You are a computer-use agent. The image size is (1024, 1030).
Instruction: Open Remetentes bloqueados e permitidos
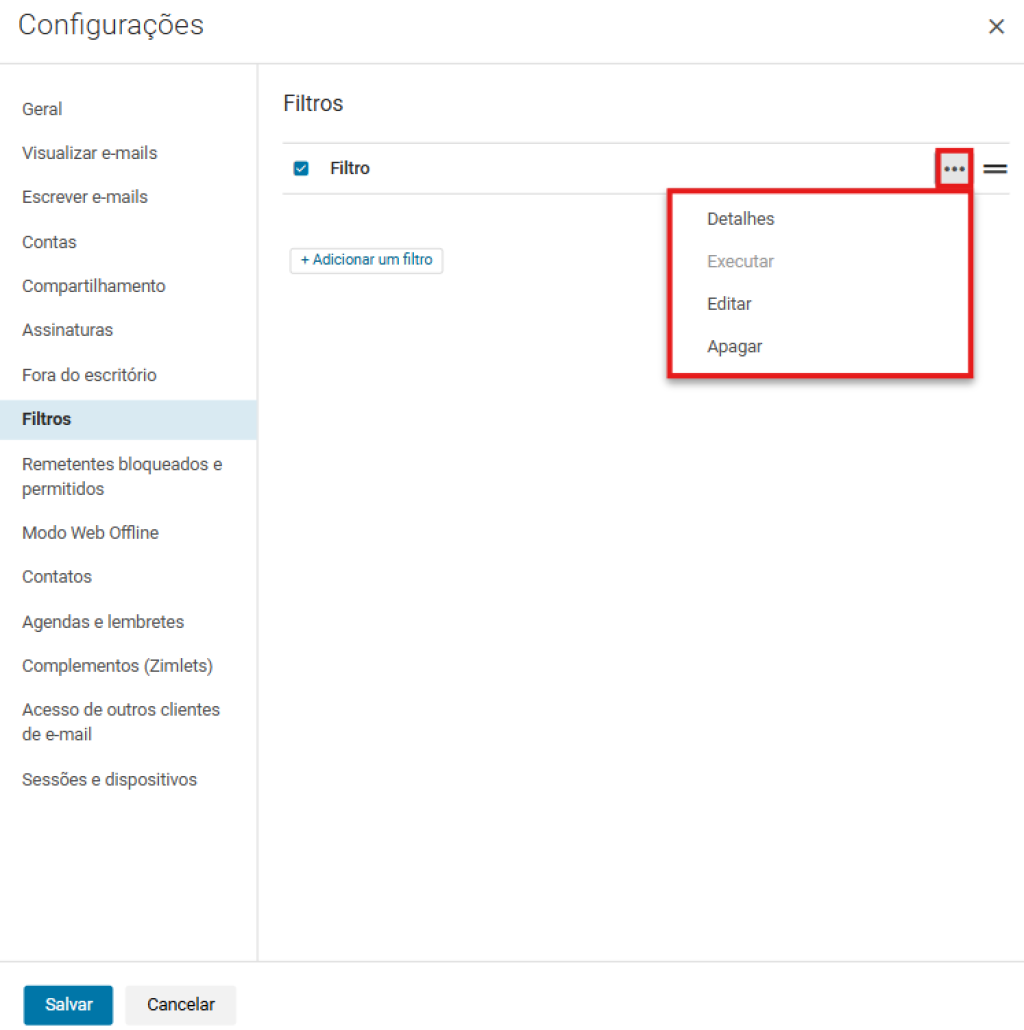121,476
